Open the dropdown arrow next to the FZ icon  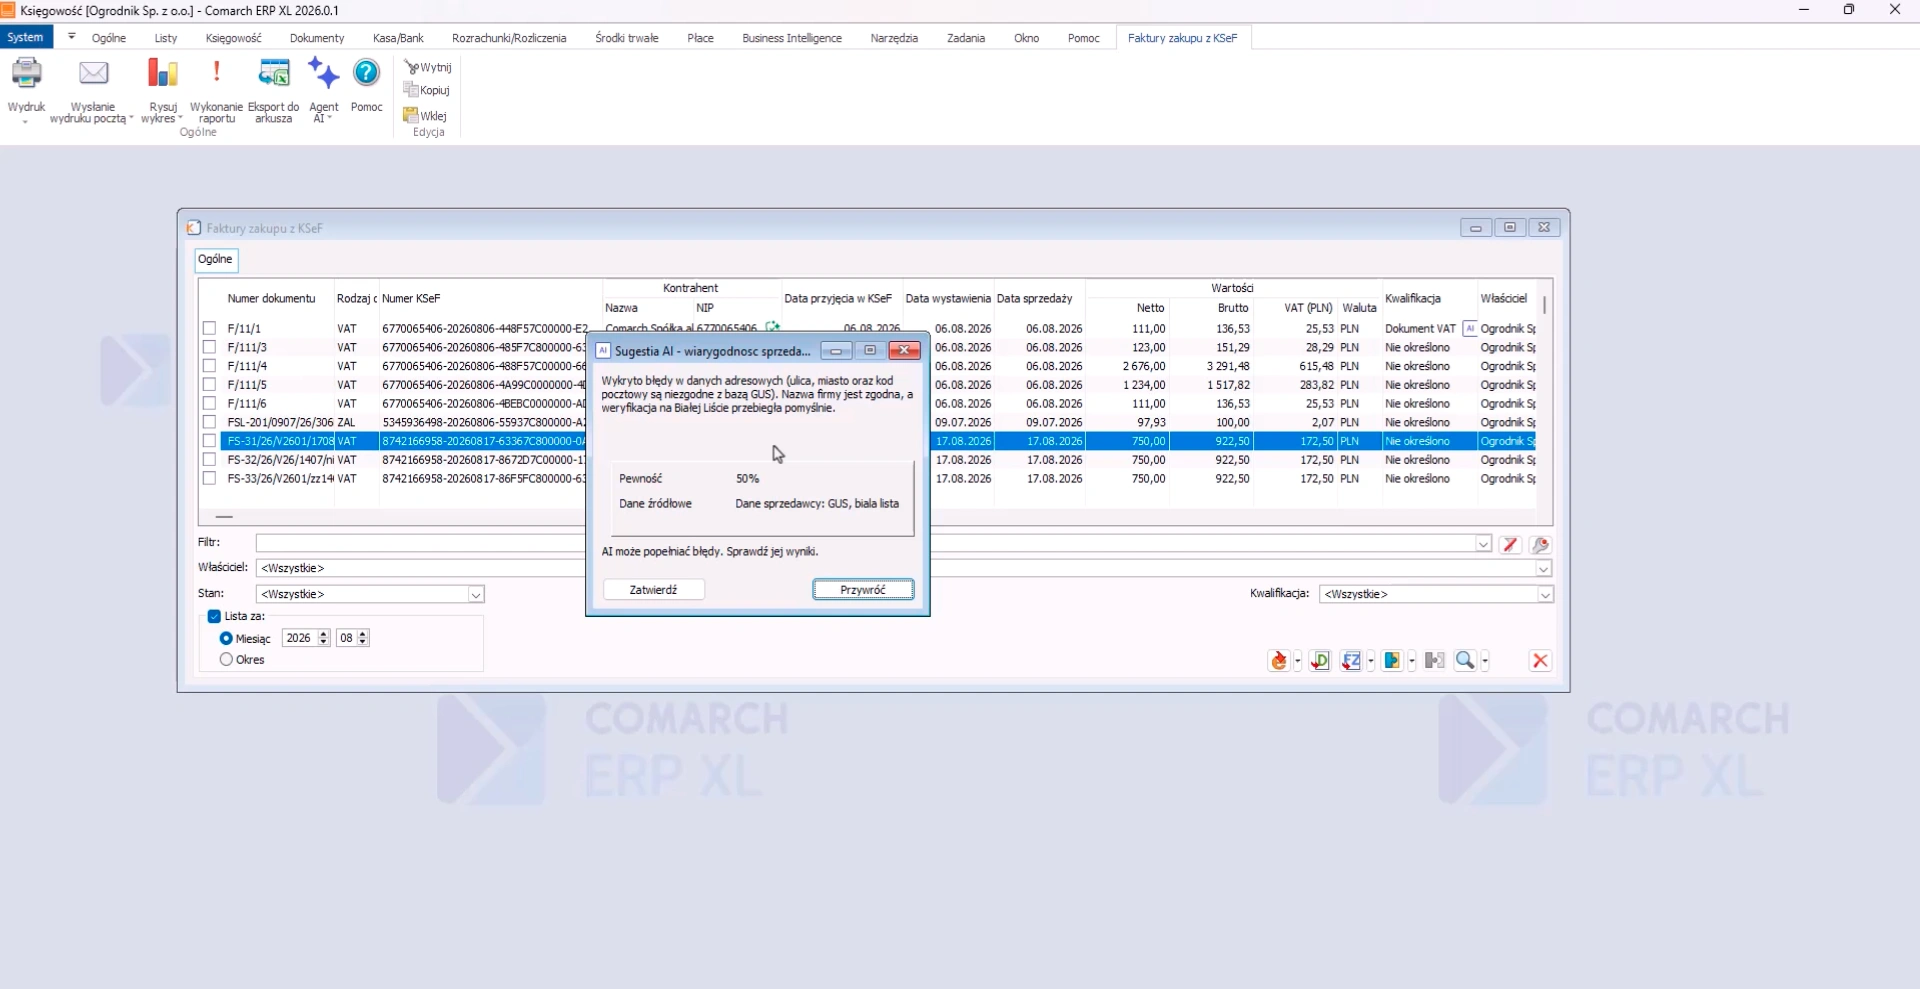(x=1370, y=661)
